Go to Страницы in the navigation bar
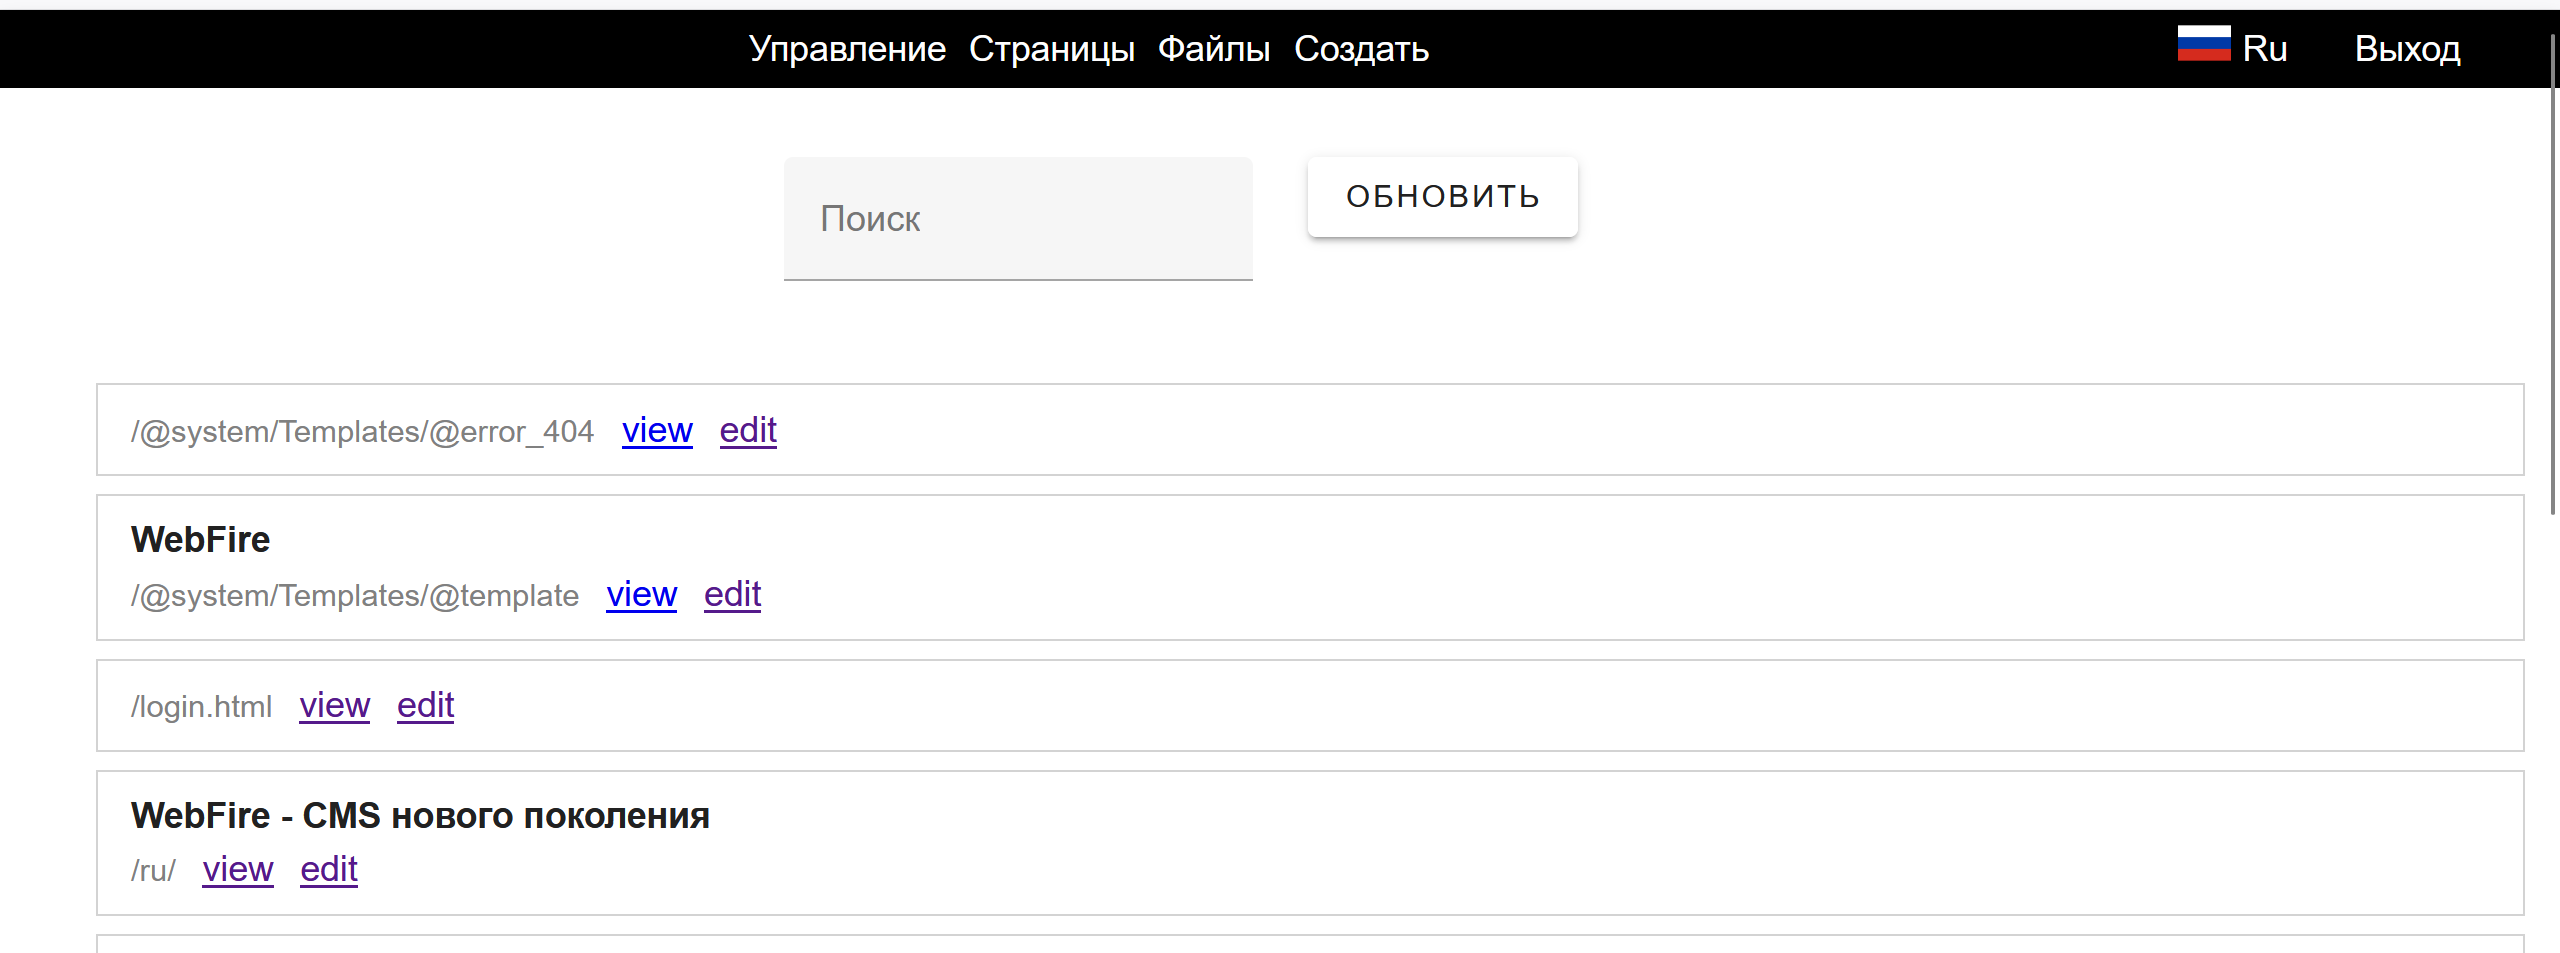 (1051, 49)
